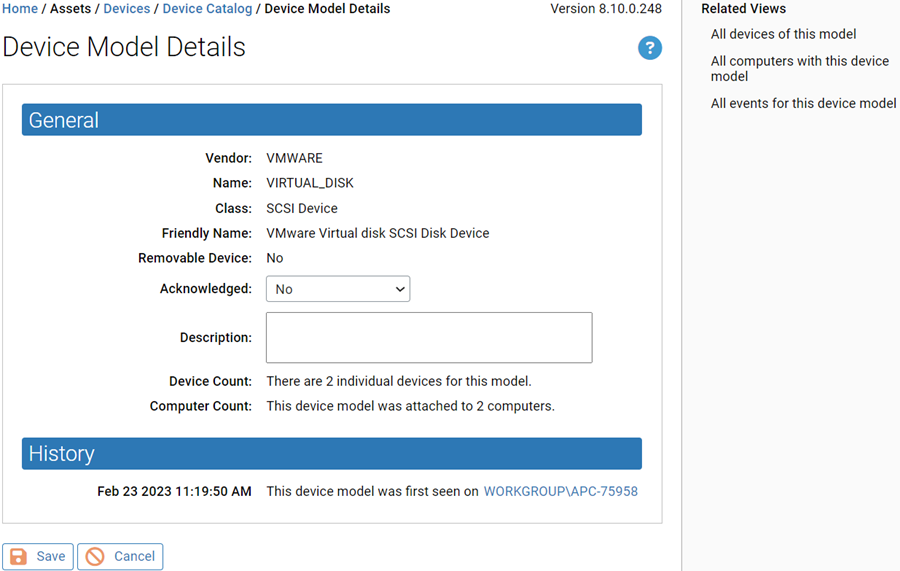View All devices of this model
This screenshot has height=571, width=900.
[x=783, y=34]
